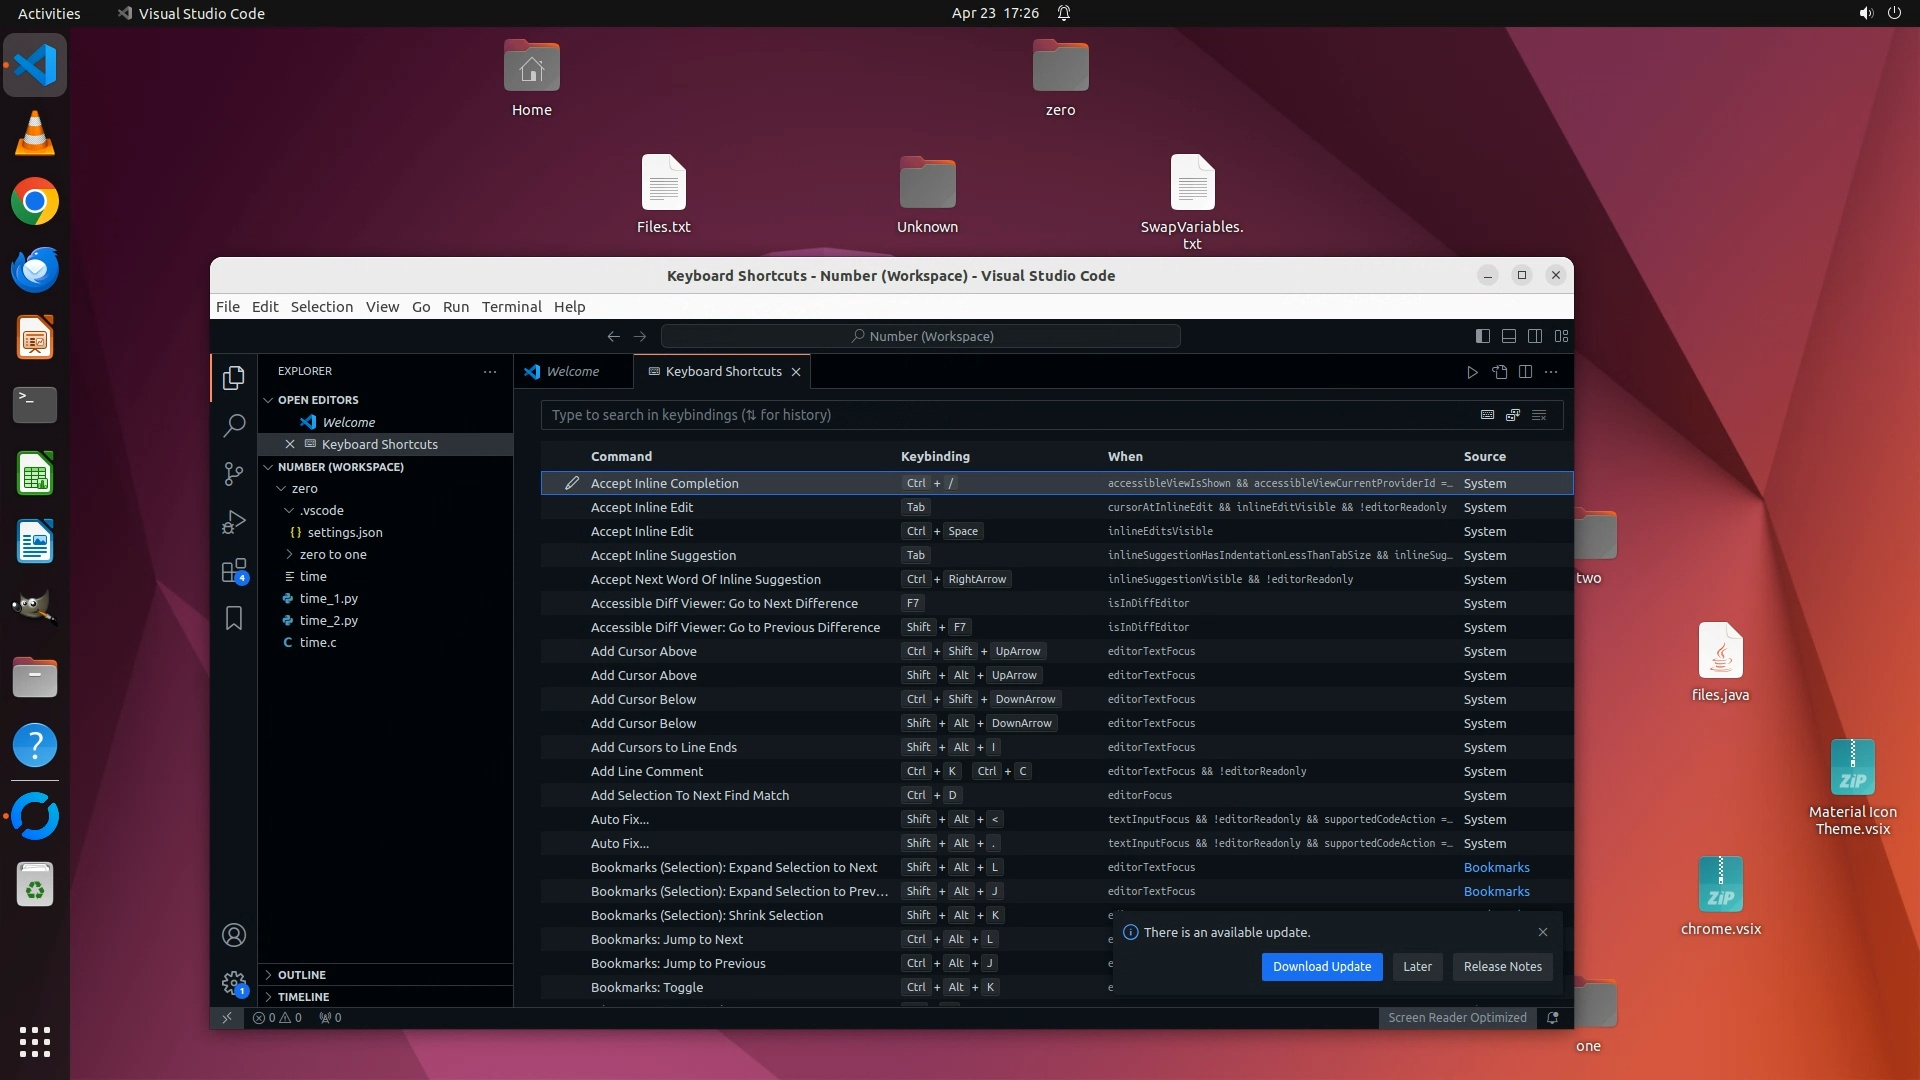Toggle Record Keys in keybindings search
The image size is (1920, 1080).
coord(1487,415)
